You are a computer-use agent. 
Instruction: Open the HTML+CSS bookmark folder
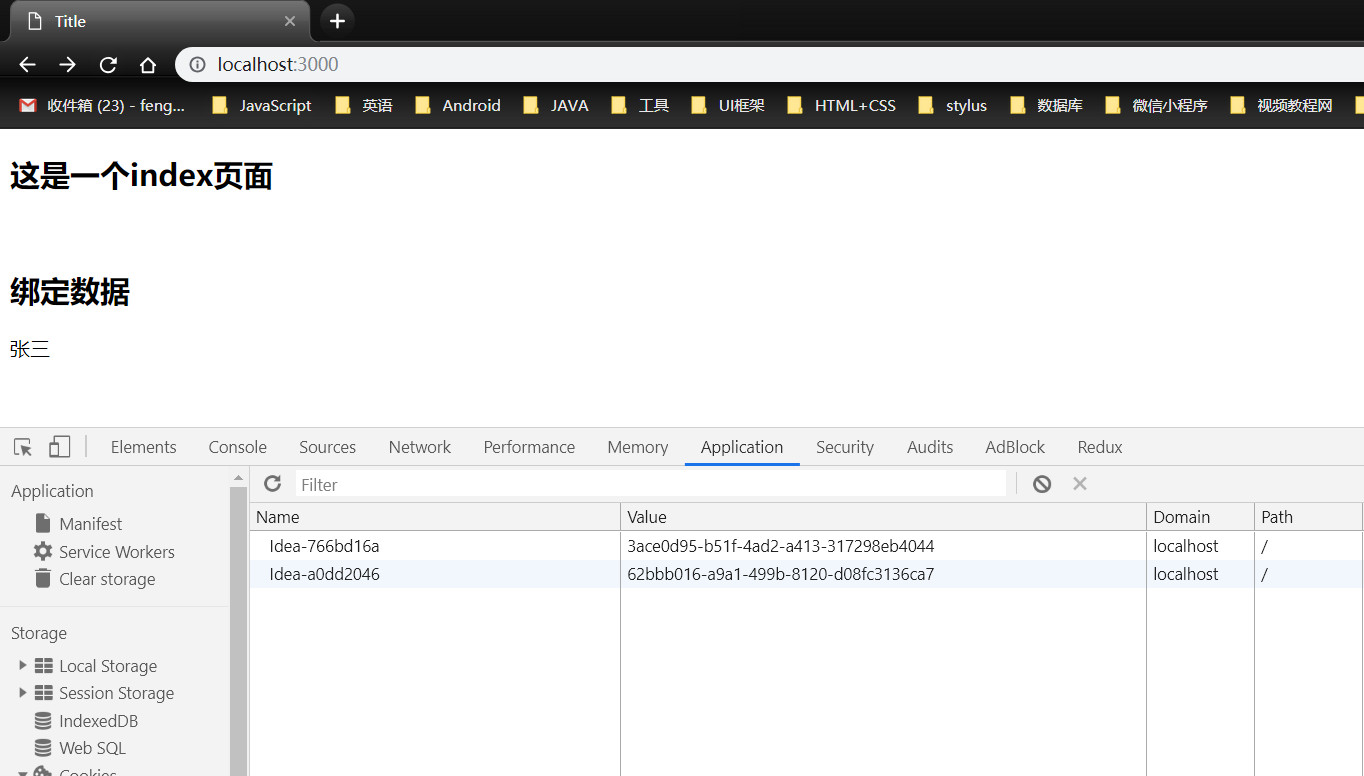tap(842, 105)
